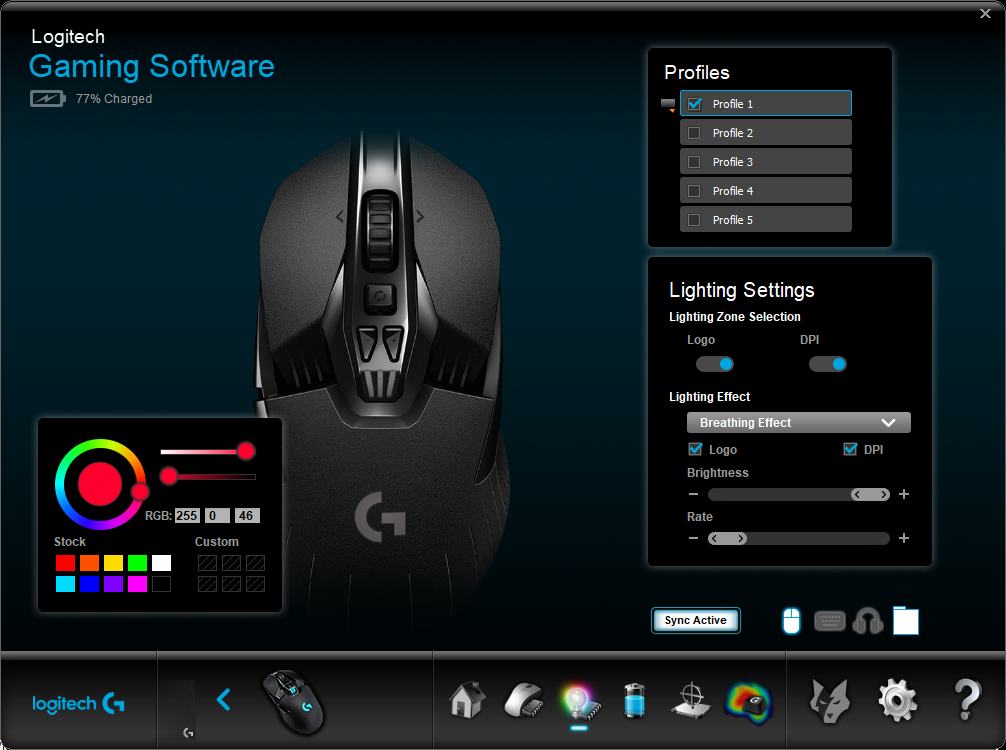Increase brightness with the plus icon
The image size is (1006, 750).
pyautogui.click(x=904, y=494)
